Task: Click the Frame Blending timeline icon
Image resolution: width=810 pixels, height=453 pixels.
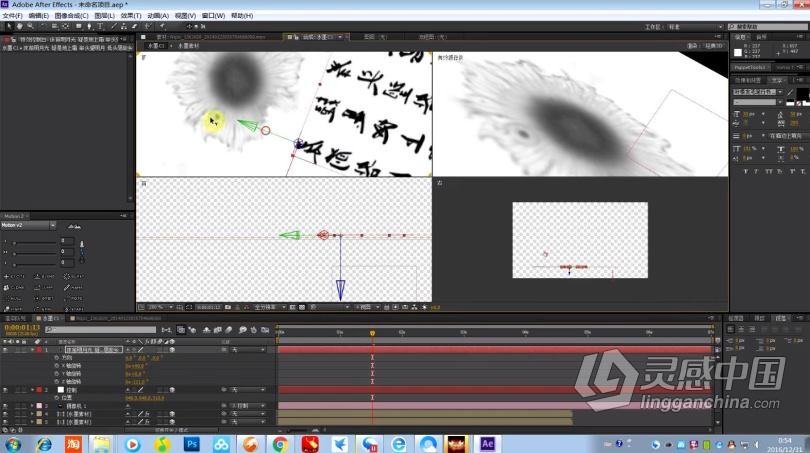Action: (x=217, y=330)
